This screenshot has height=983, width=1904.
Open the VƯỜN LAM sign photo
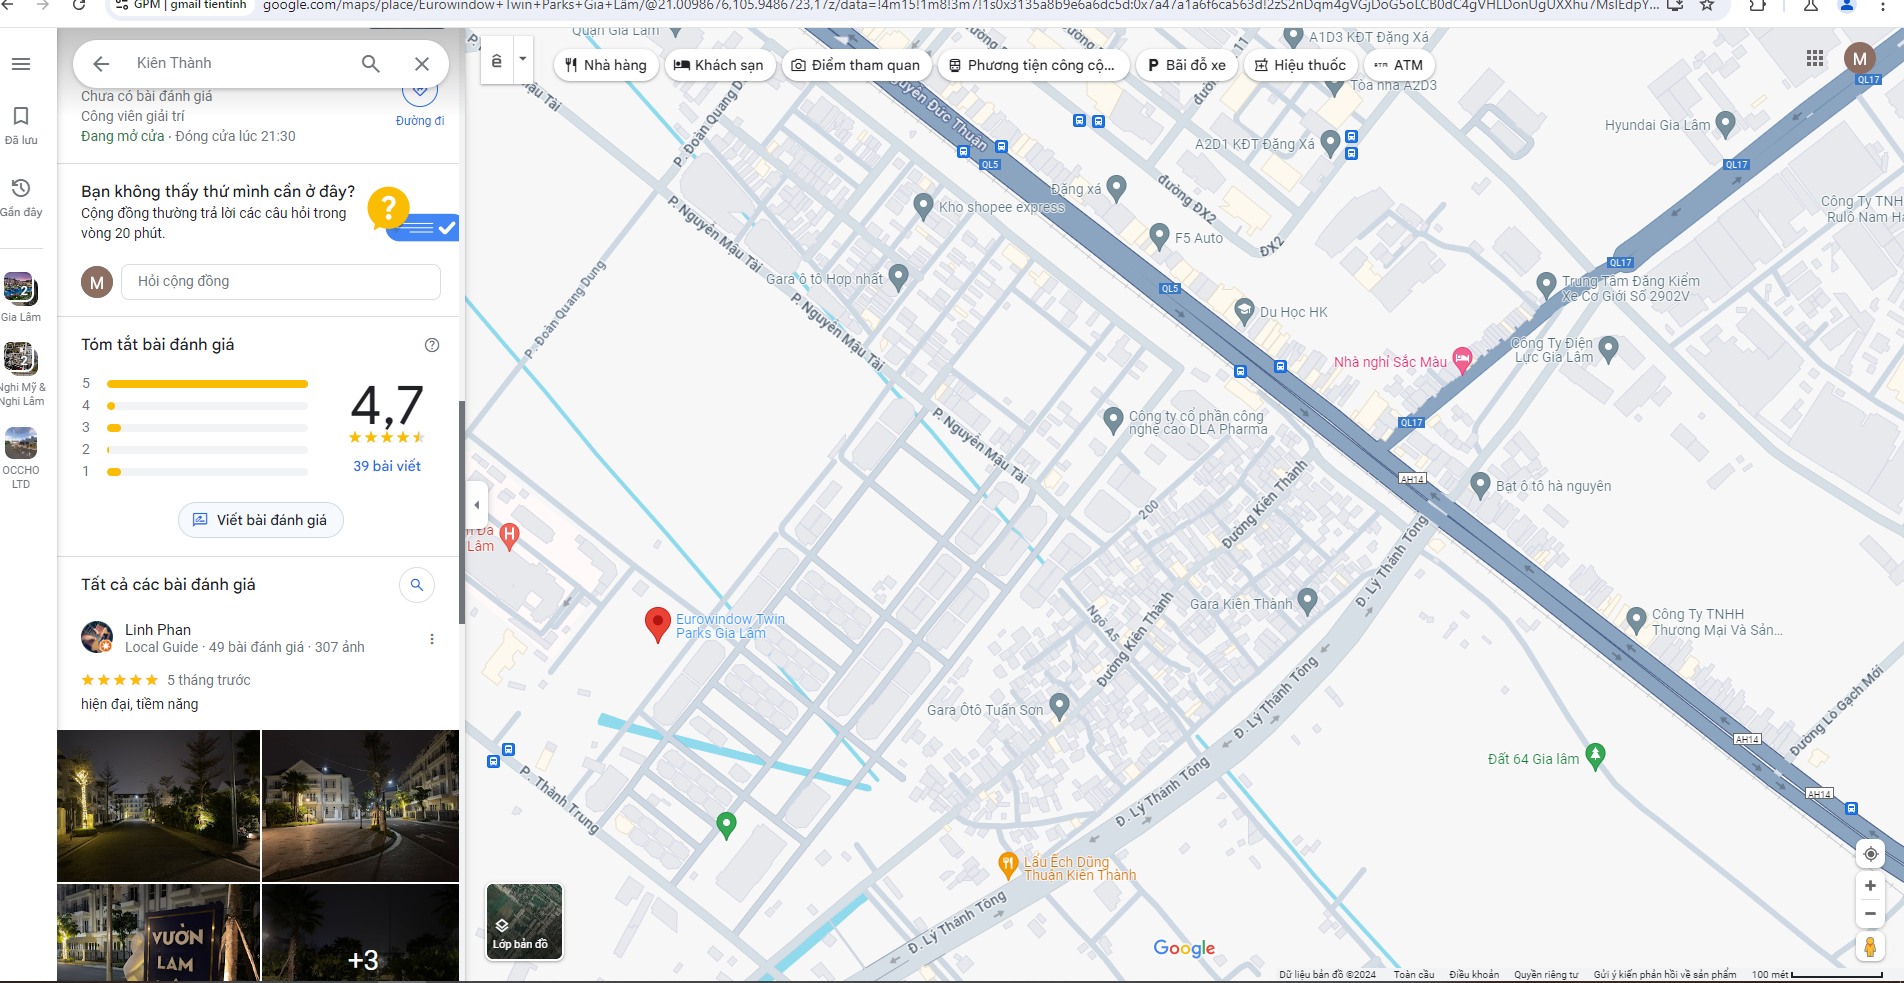159,933
